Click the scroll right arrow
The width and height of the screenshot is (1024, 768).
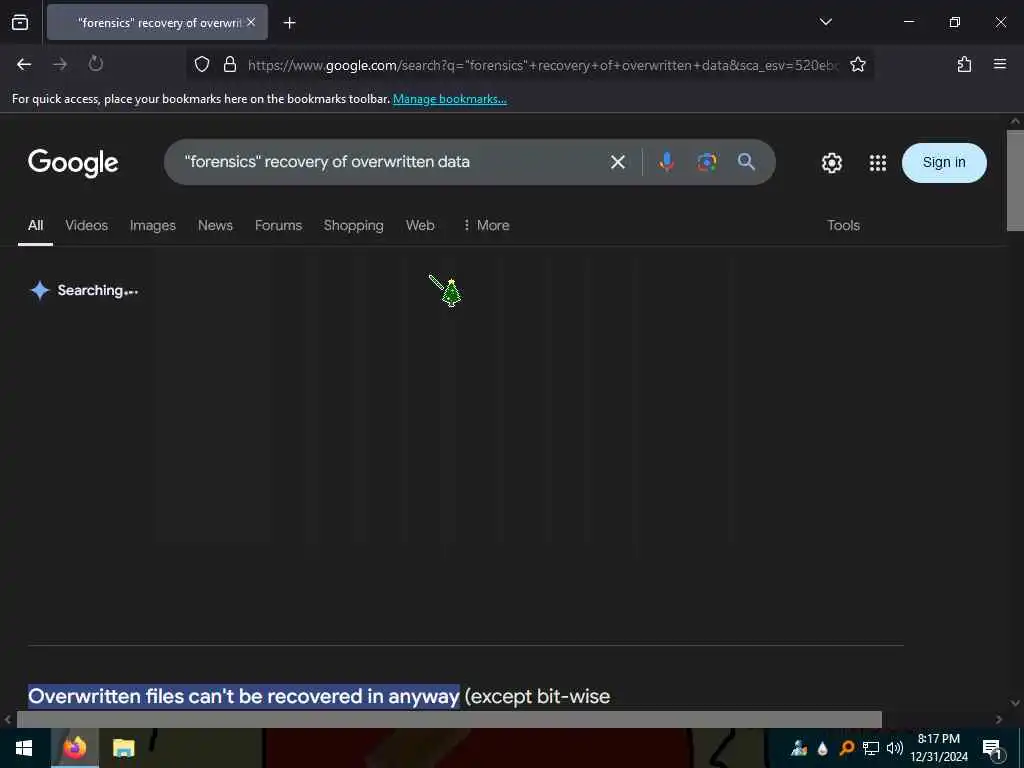999,719
